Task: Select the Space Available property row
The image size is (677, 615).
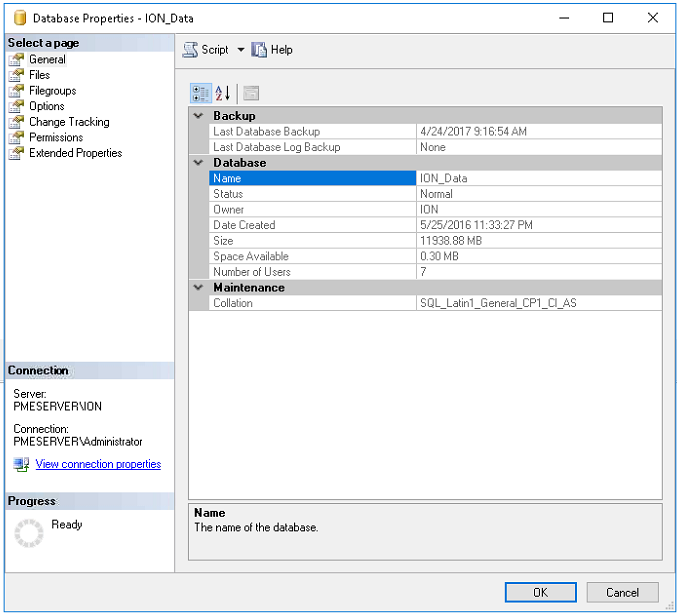Action: pyautogui.click(x=435, y=256)
